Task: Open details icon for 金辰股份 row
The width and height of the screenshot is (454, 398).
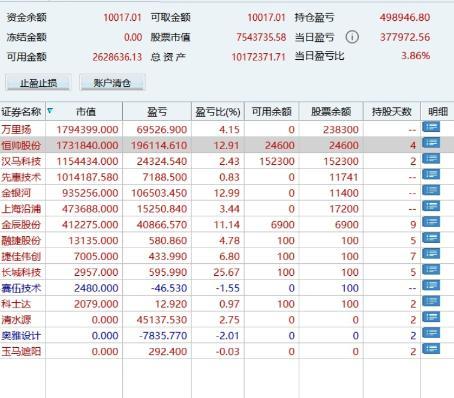Action: 431,222
